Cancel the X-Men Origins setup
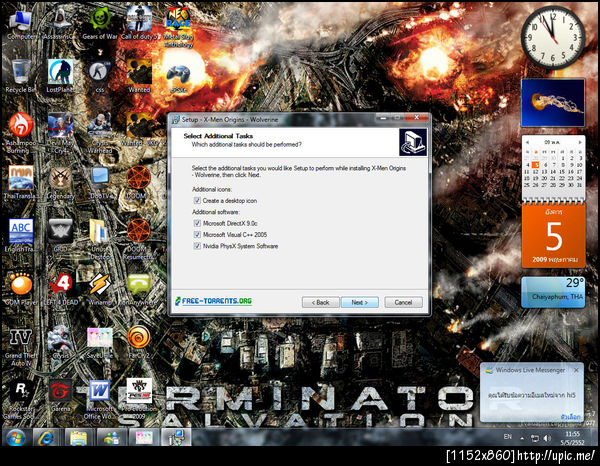Image resolution: width=600 pixels, height=466 pixels. [403, 302]
